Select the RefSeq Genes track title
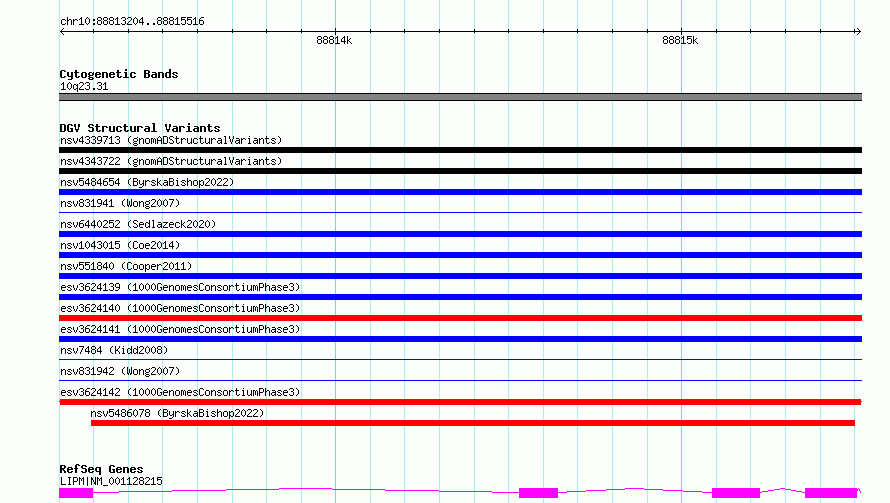Image resolution: width=890 pixels, height=503 pixels. (101, 469)
